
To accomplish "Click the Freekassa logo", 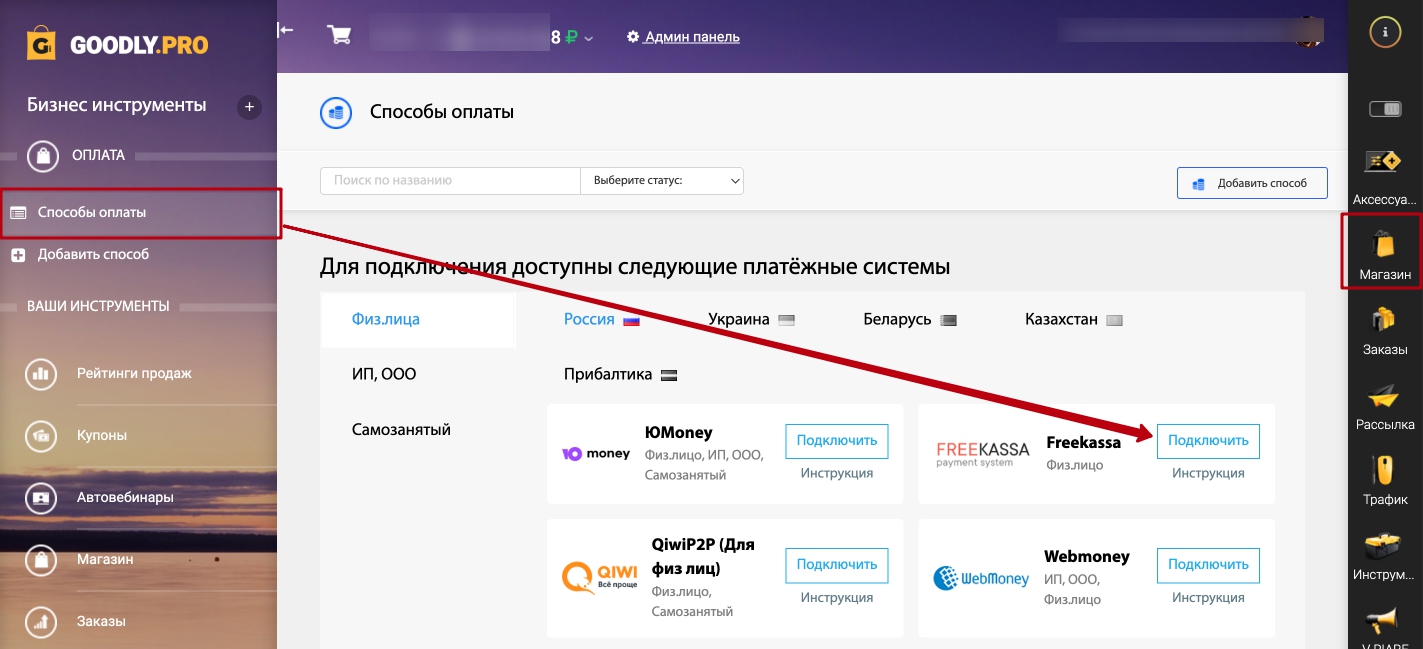I will pyautogui.click(x=982, y=454).
